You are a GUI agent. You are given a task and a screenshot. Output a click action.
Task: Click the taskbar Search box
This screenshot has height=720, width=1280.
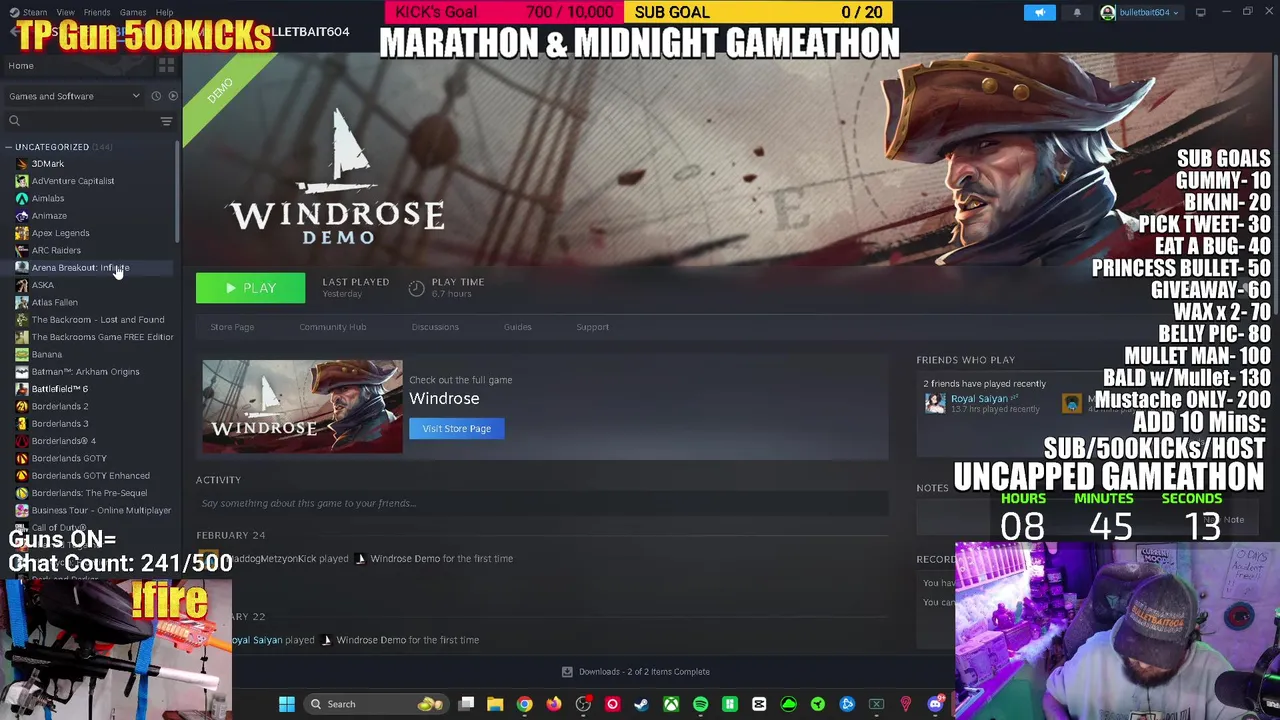point(375,704)
